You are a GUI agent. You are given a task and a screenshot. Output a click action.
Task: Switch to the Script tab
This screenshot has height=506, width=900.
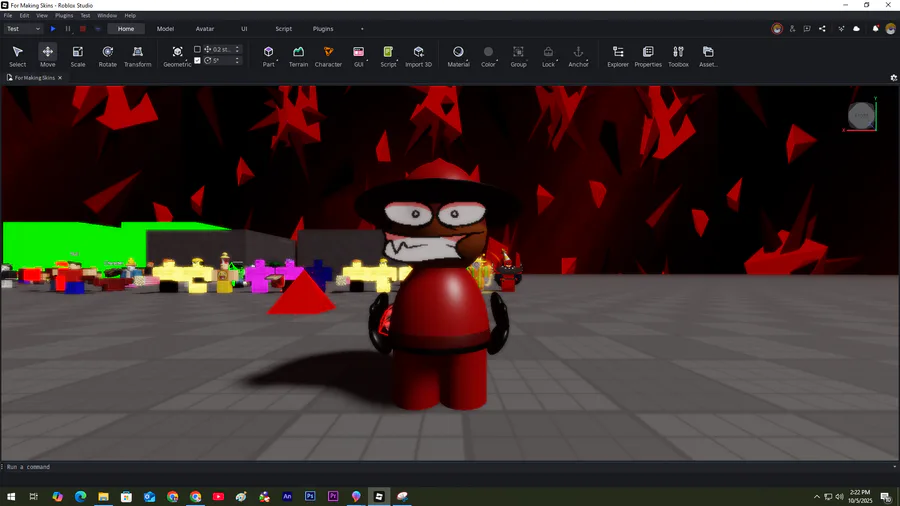284,29
